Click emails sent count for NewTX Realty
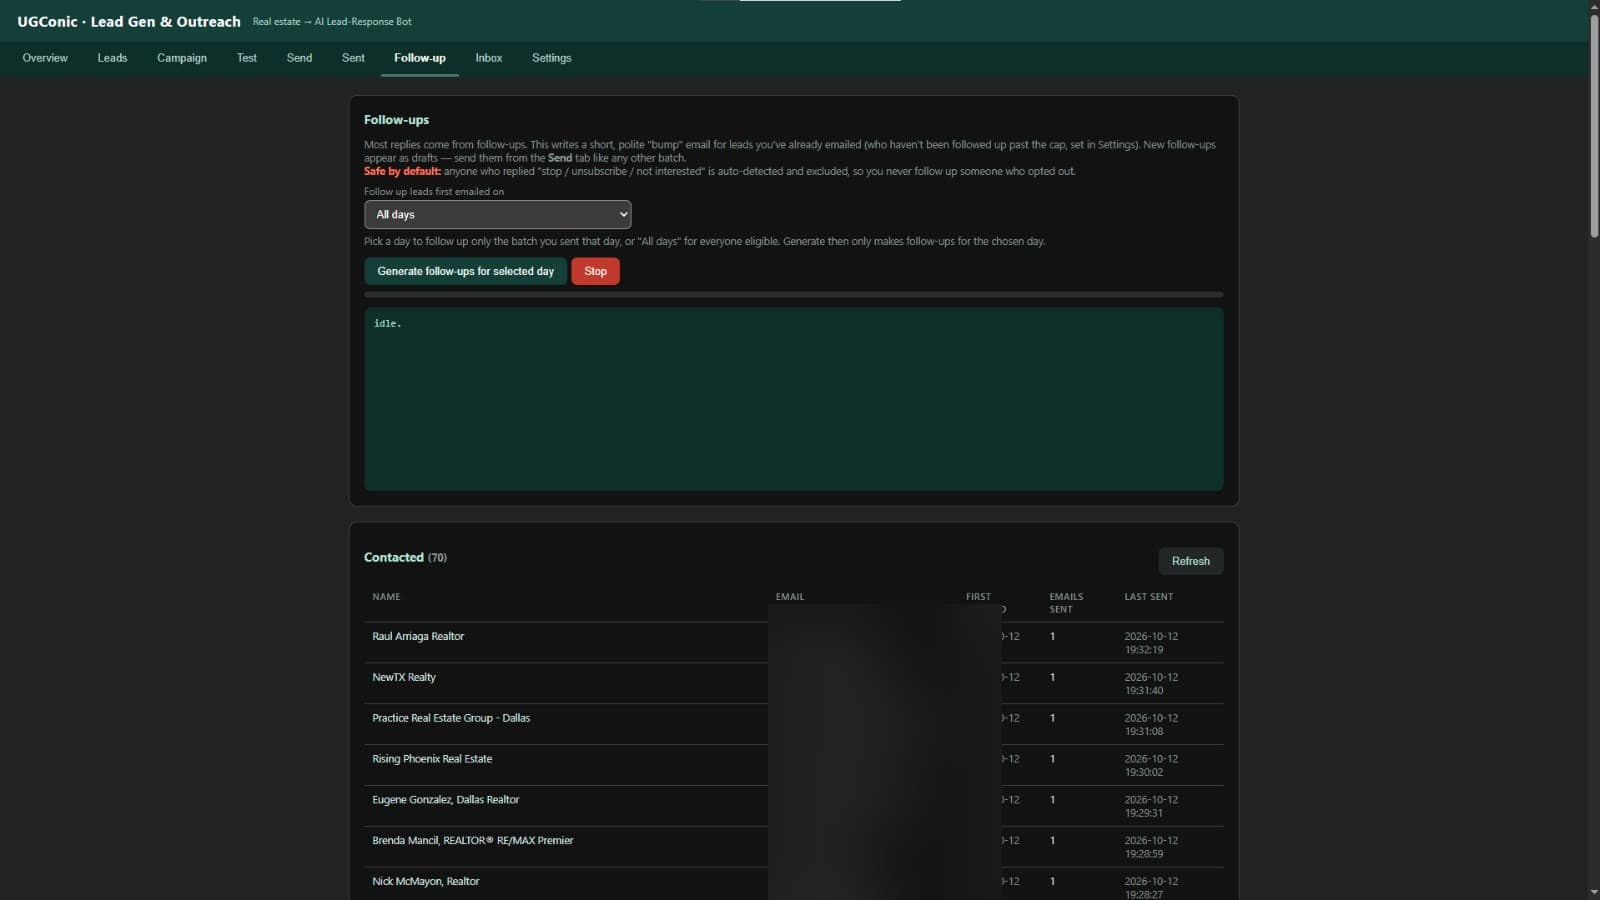The height and width of the screenshot is (900, 1600). 1052,677
